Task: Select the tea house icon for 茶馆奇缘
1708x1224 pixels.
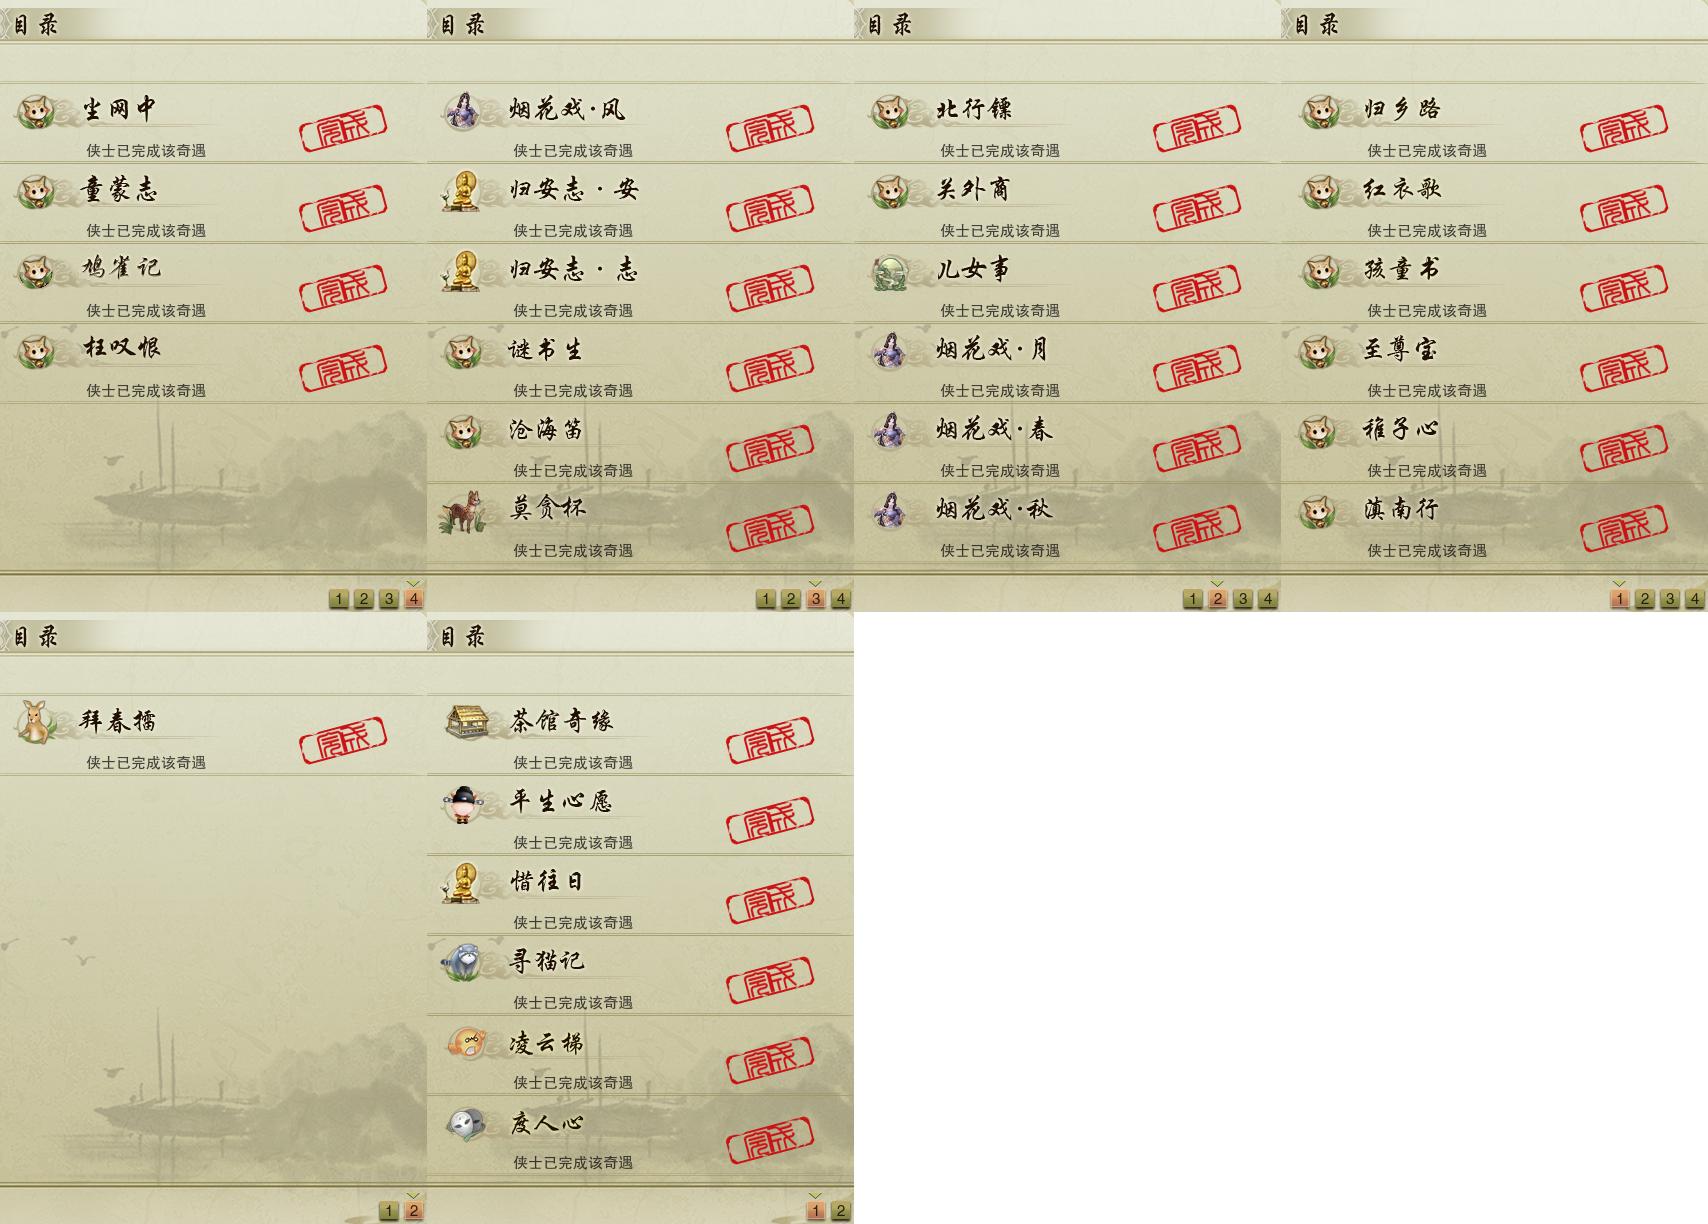Action: coord(466,721)
